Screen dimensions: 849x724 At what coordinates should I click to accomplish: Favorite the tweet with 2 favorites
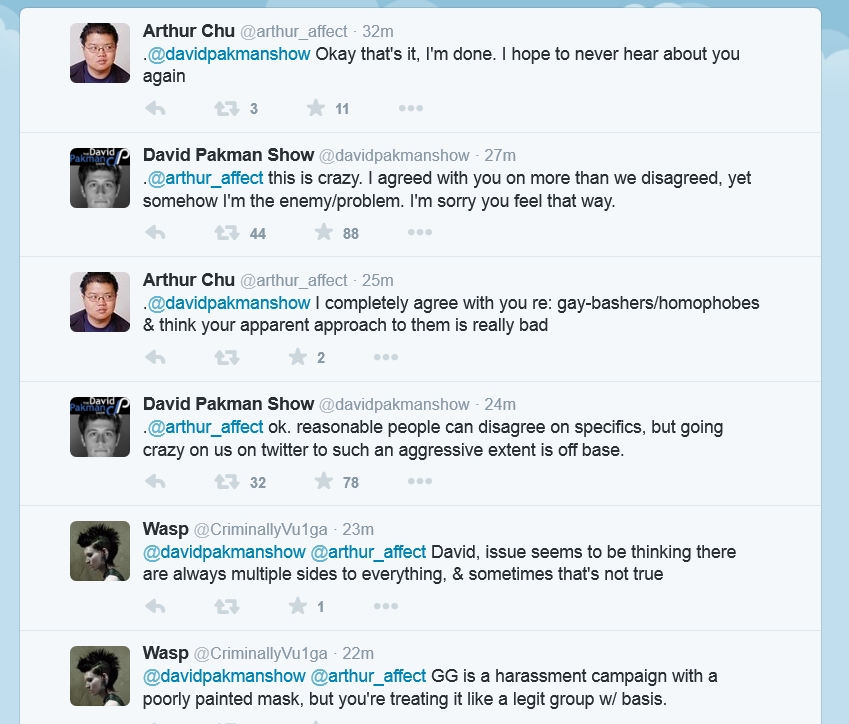pyautogui.click(x=297, y=357)
